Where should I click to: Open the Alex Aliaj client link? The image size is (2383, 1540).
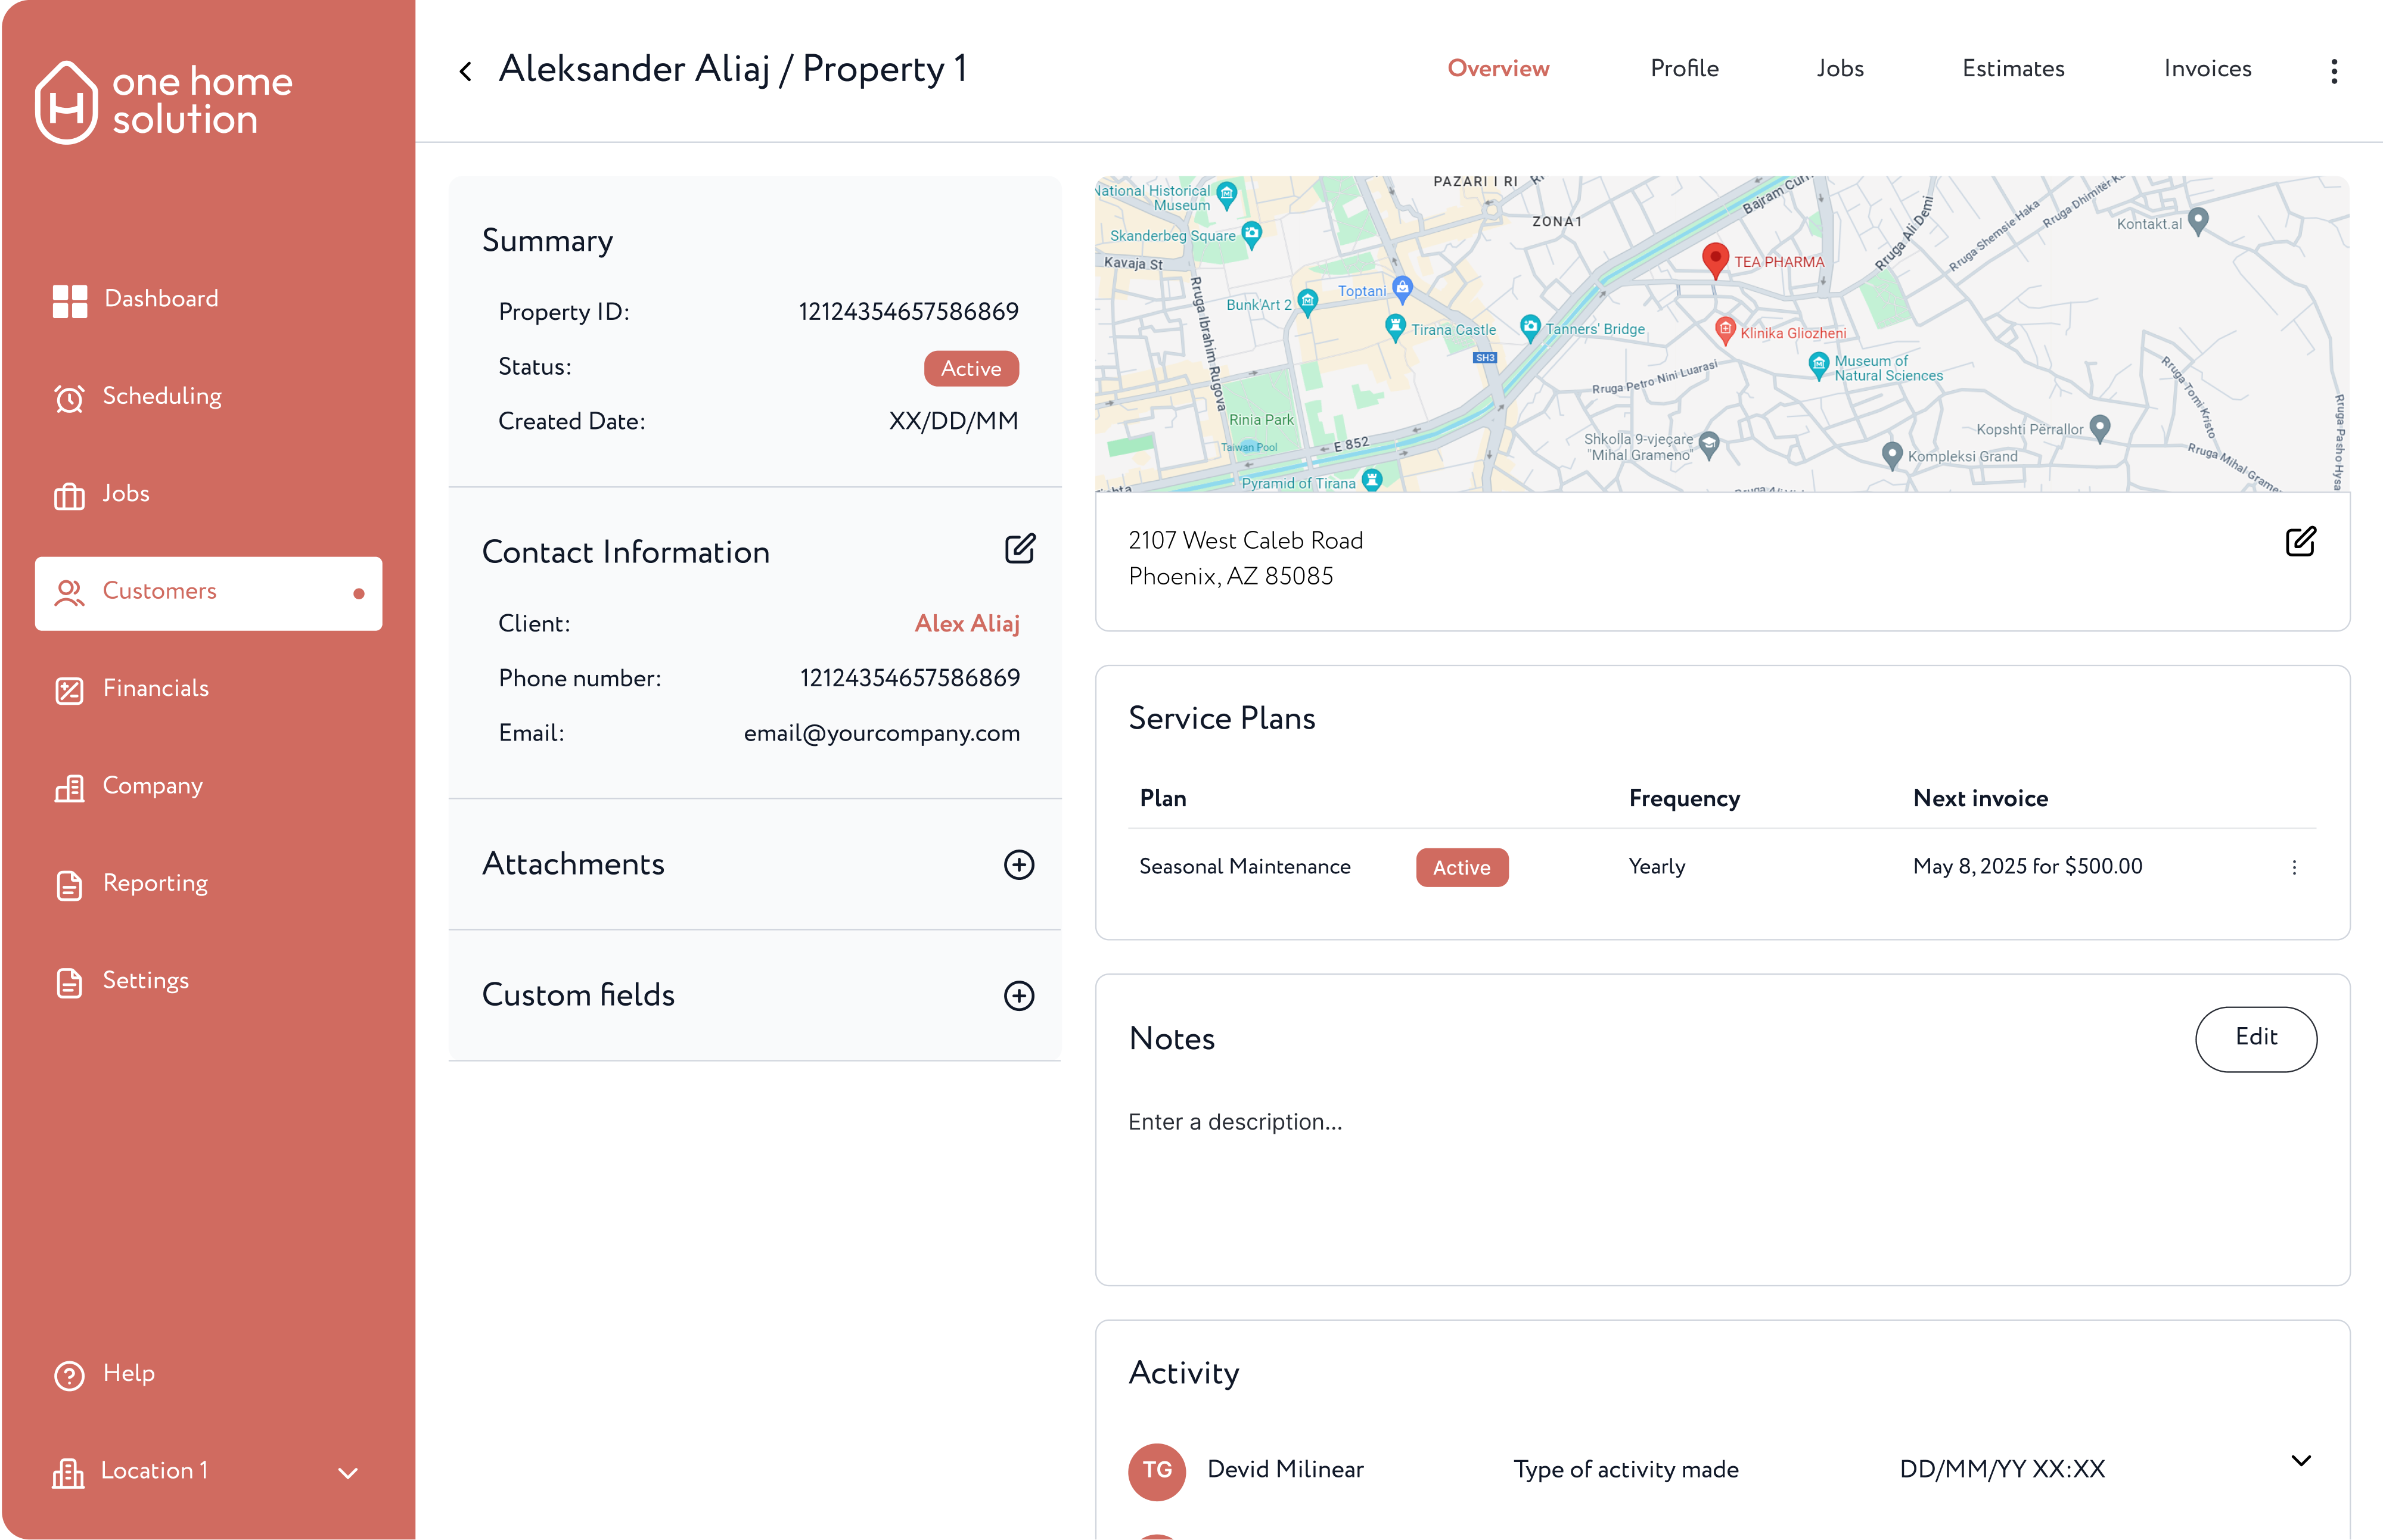[966, 624]
